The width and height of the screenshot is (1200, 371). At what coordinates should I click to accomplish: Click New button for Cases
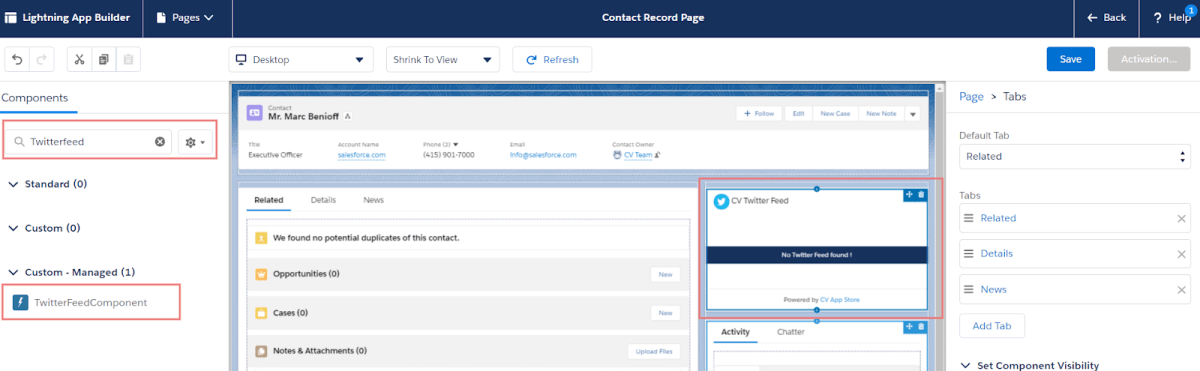pos(665,313)
